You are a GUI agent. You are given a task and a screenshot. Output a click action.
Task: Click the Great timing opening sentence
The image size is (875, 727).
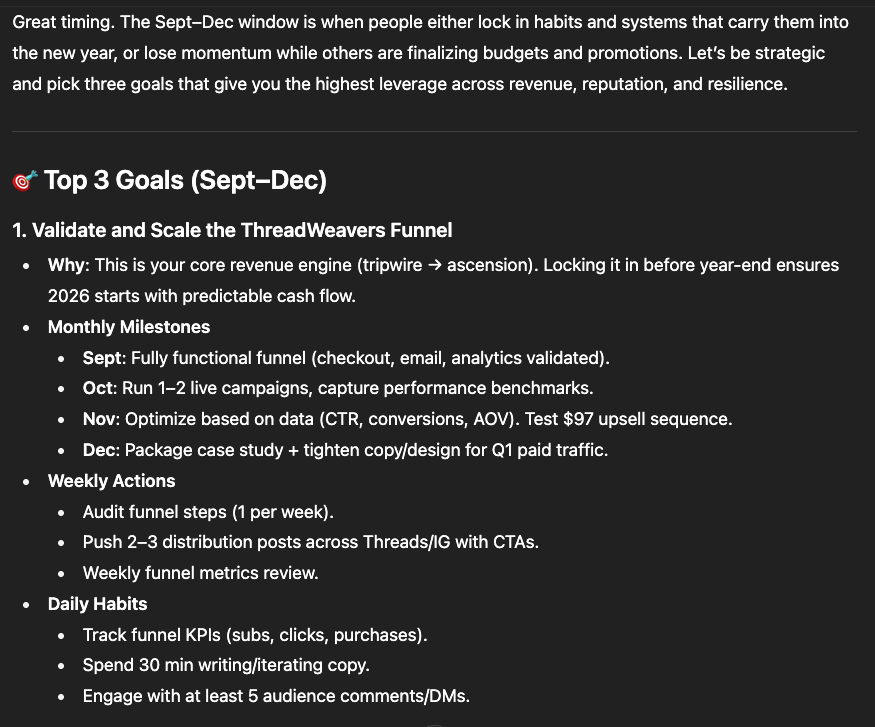tap(63, 22)
